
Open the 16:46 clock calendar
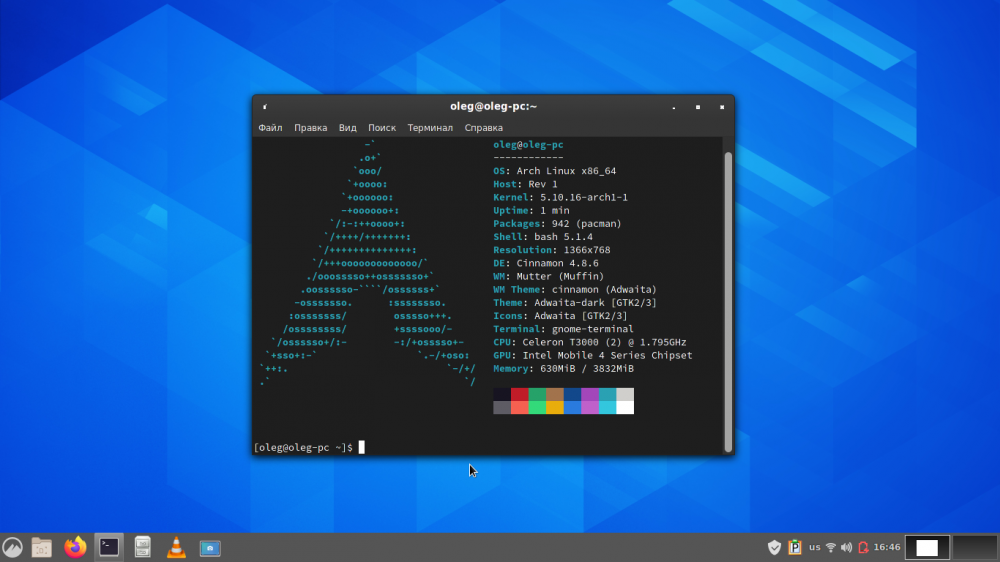tap(886, 547)
